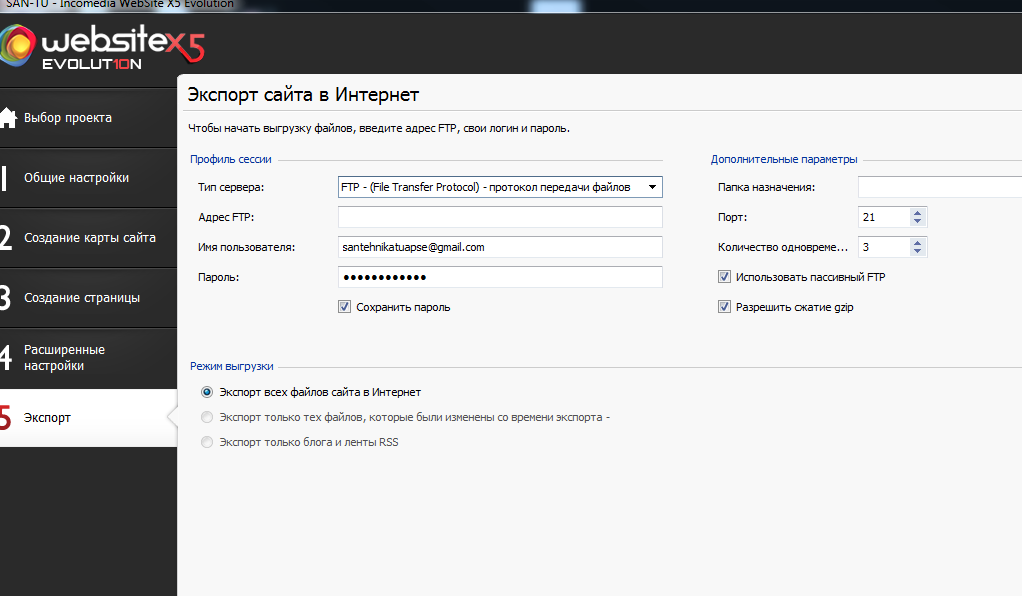This screenshot has width=1022, height=596.
Task: Click the Профиль сессии heading
Action: (x=231, y=159)
